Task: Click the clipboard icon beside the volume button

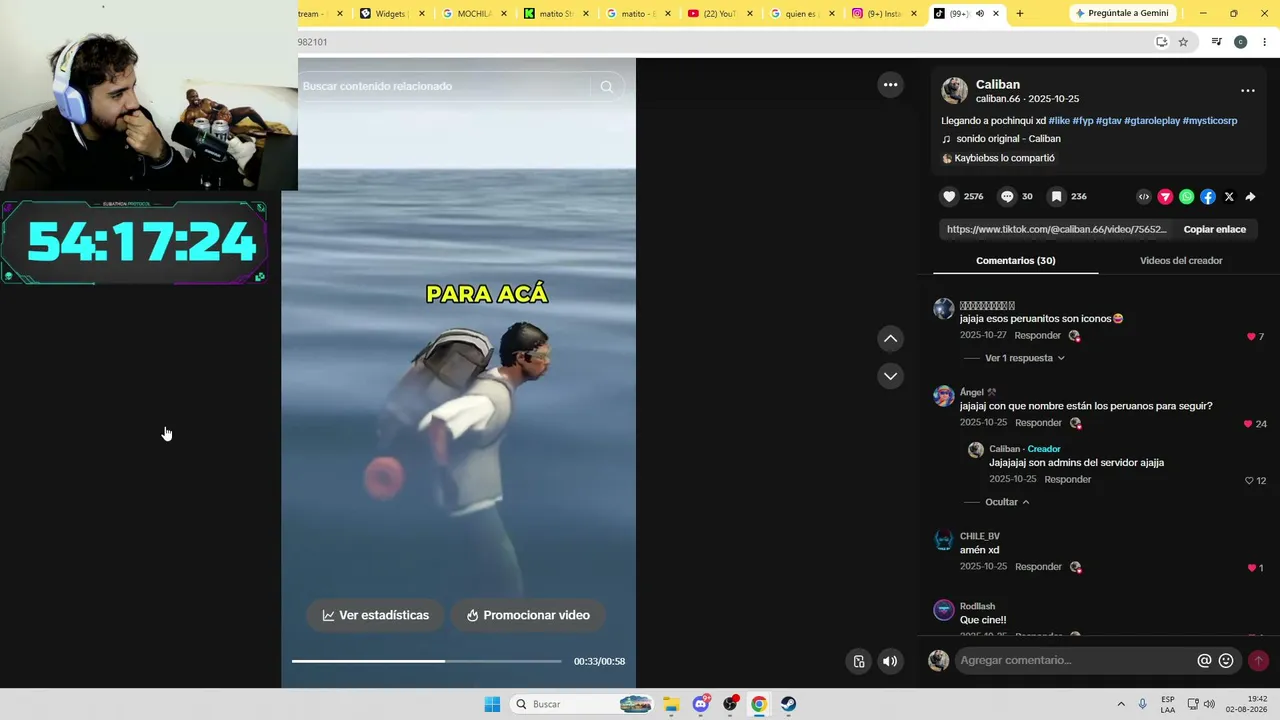Action: (858, 661)
